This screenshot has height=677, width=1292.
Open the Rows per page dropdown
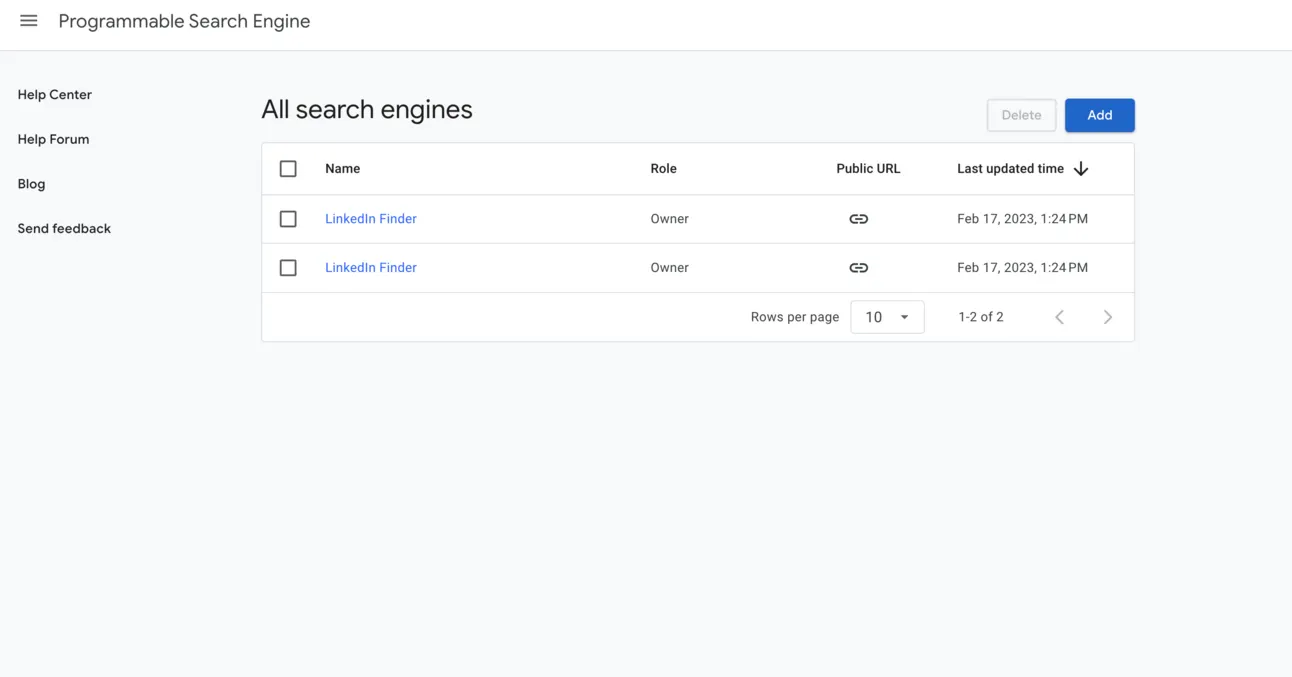[x=887, y=317]
